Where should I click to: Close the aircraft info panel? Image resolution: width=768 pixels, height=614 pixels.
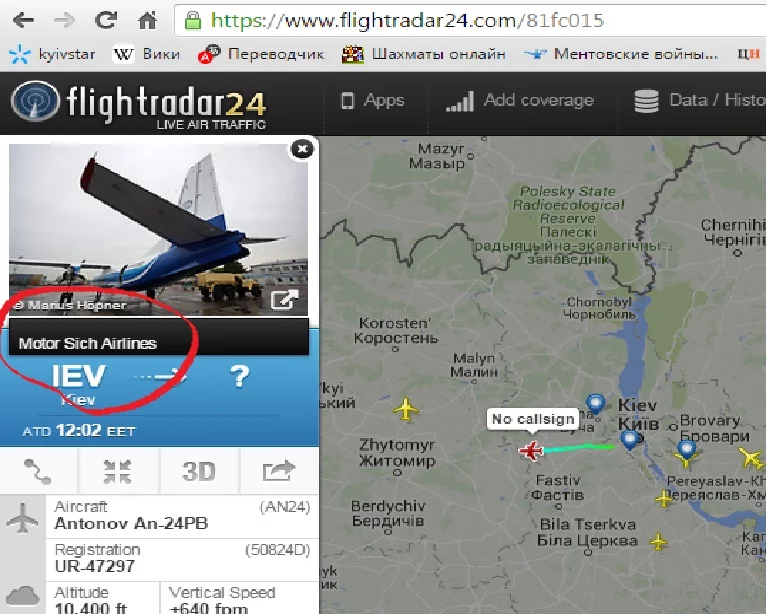pos(302,149)
